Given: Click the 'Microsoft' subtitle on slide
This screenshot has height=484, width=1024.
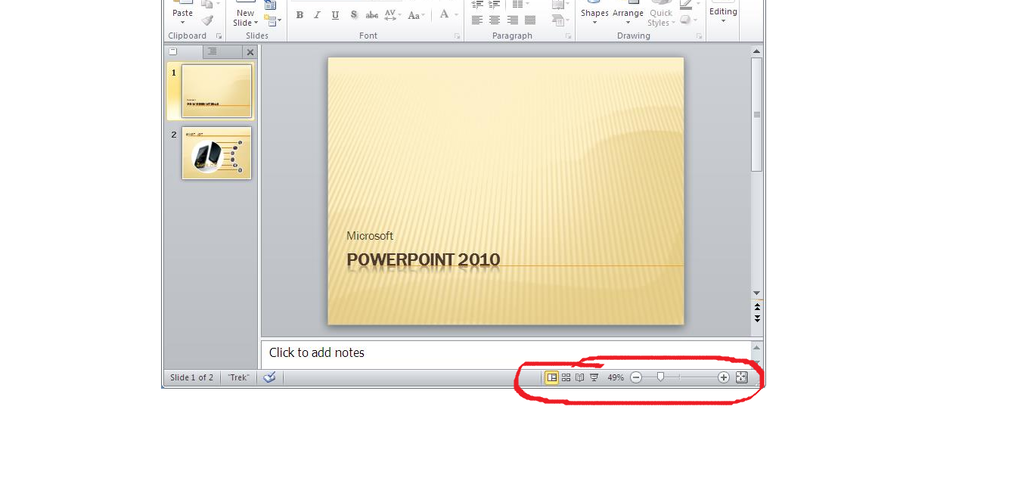Looking at the screenshot, I should (370, 236).
